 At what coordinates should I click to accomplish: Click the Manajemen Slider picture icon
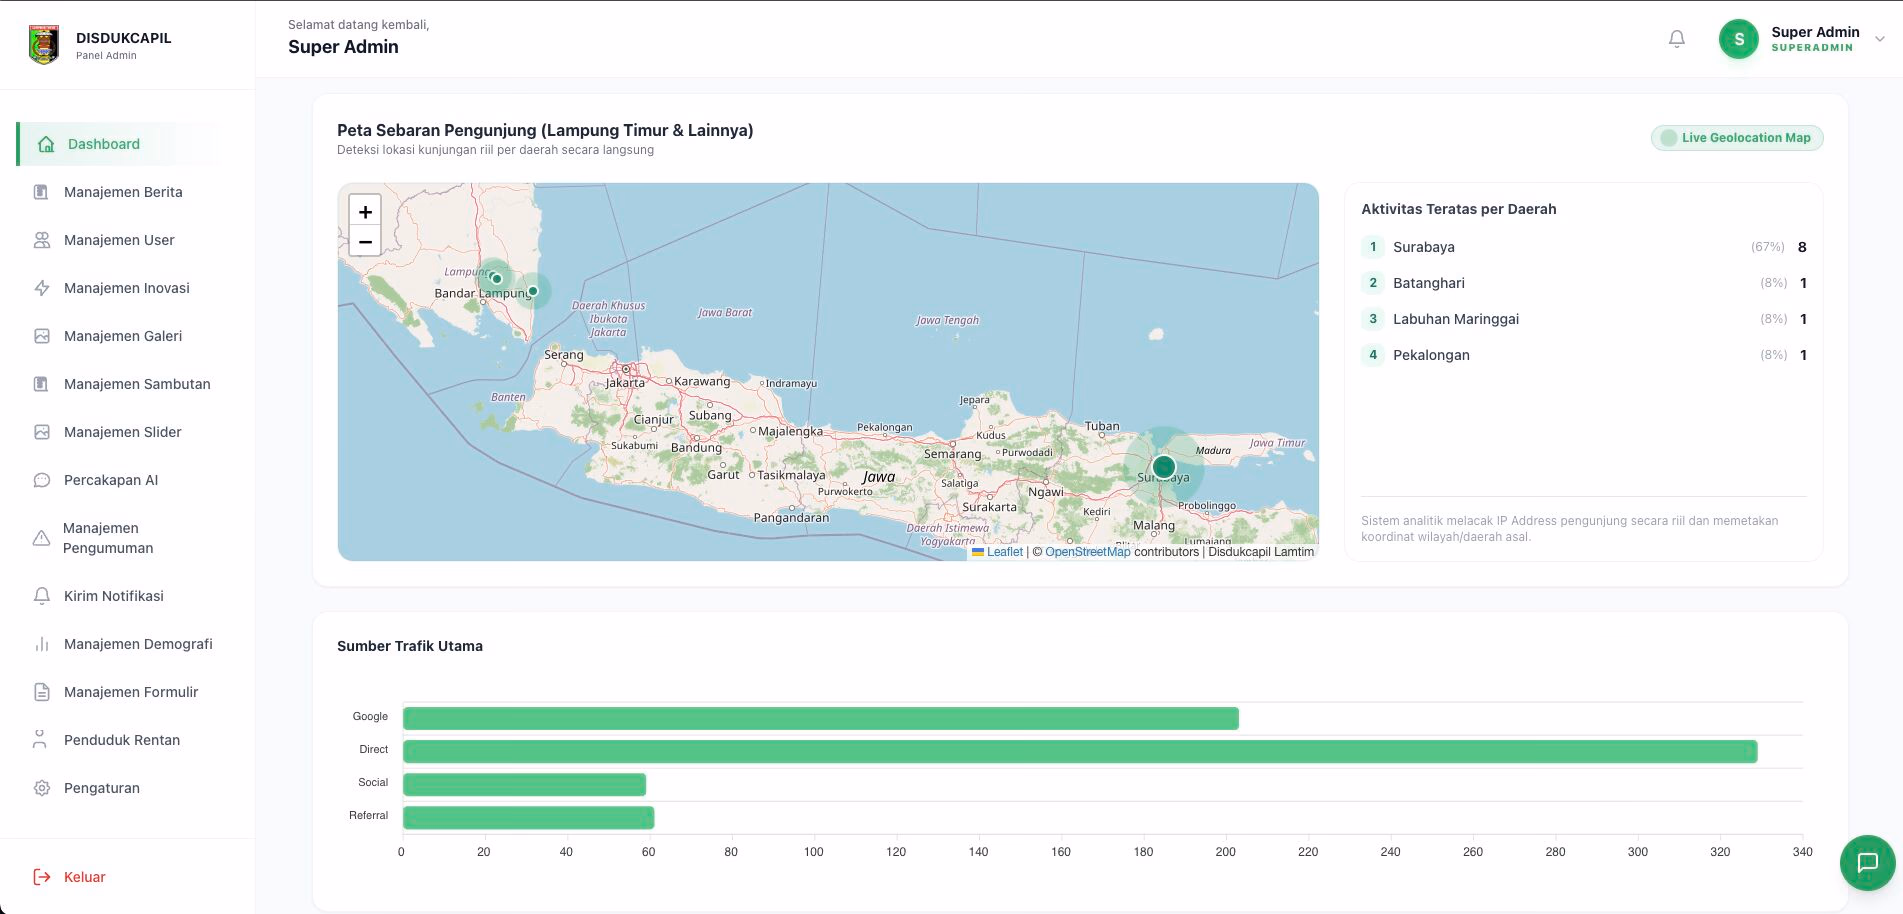point(41,432)
